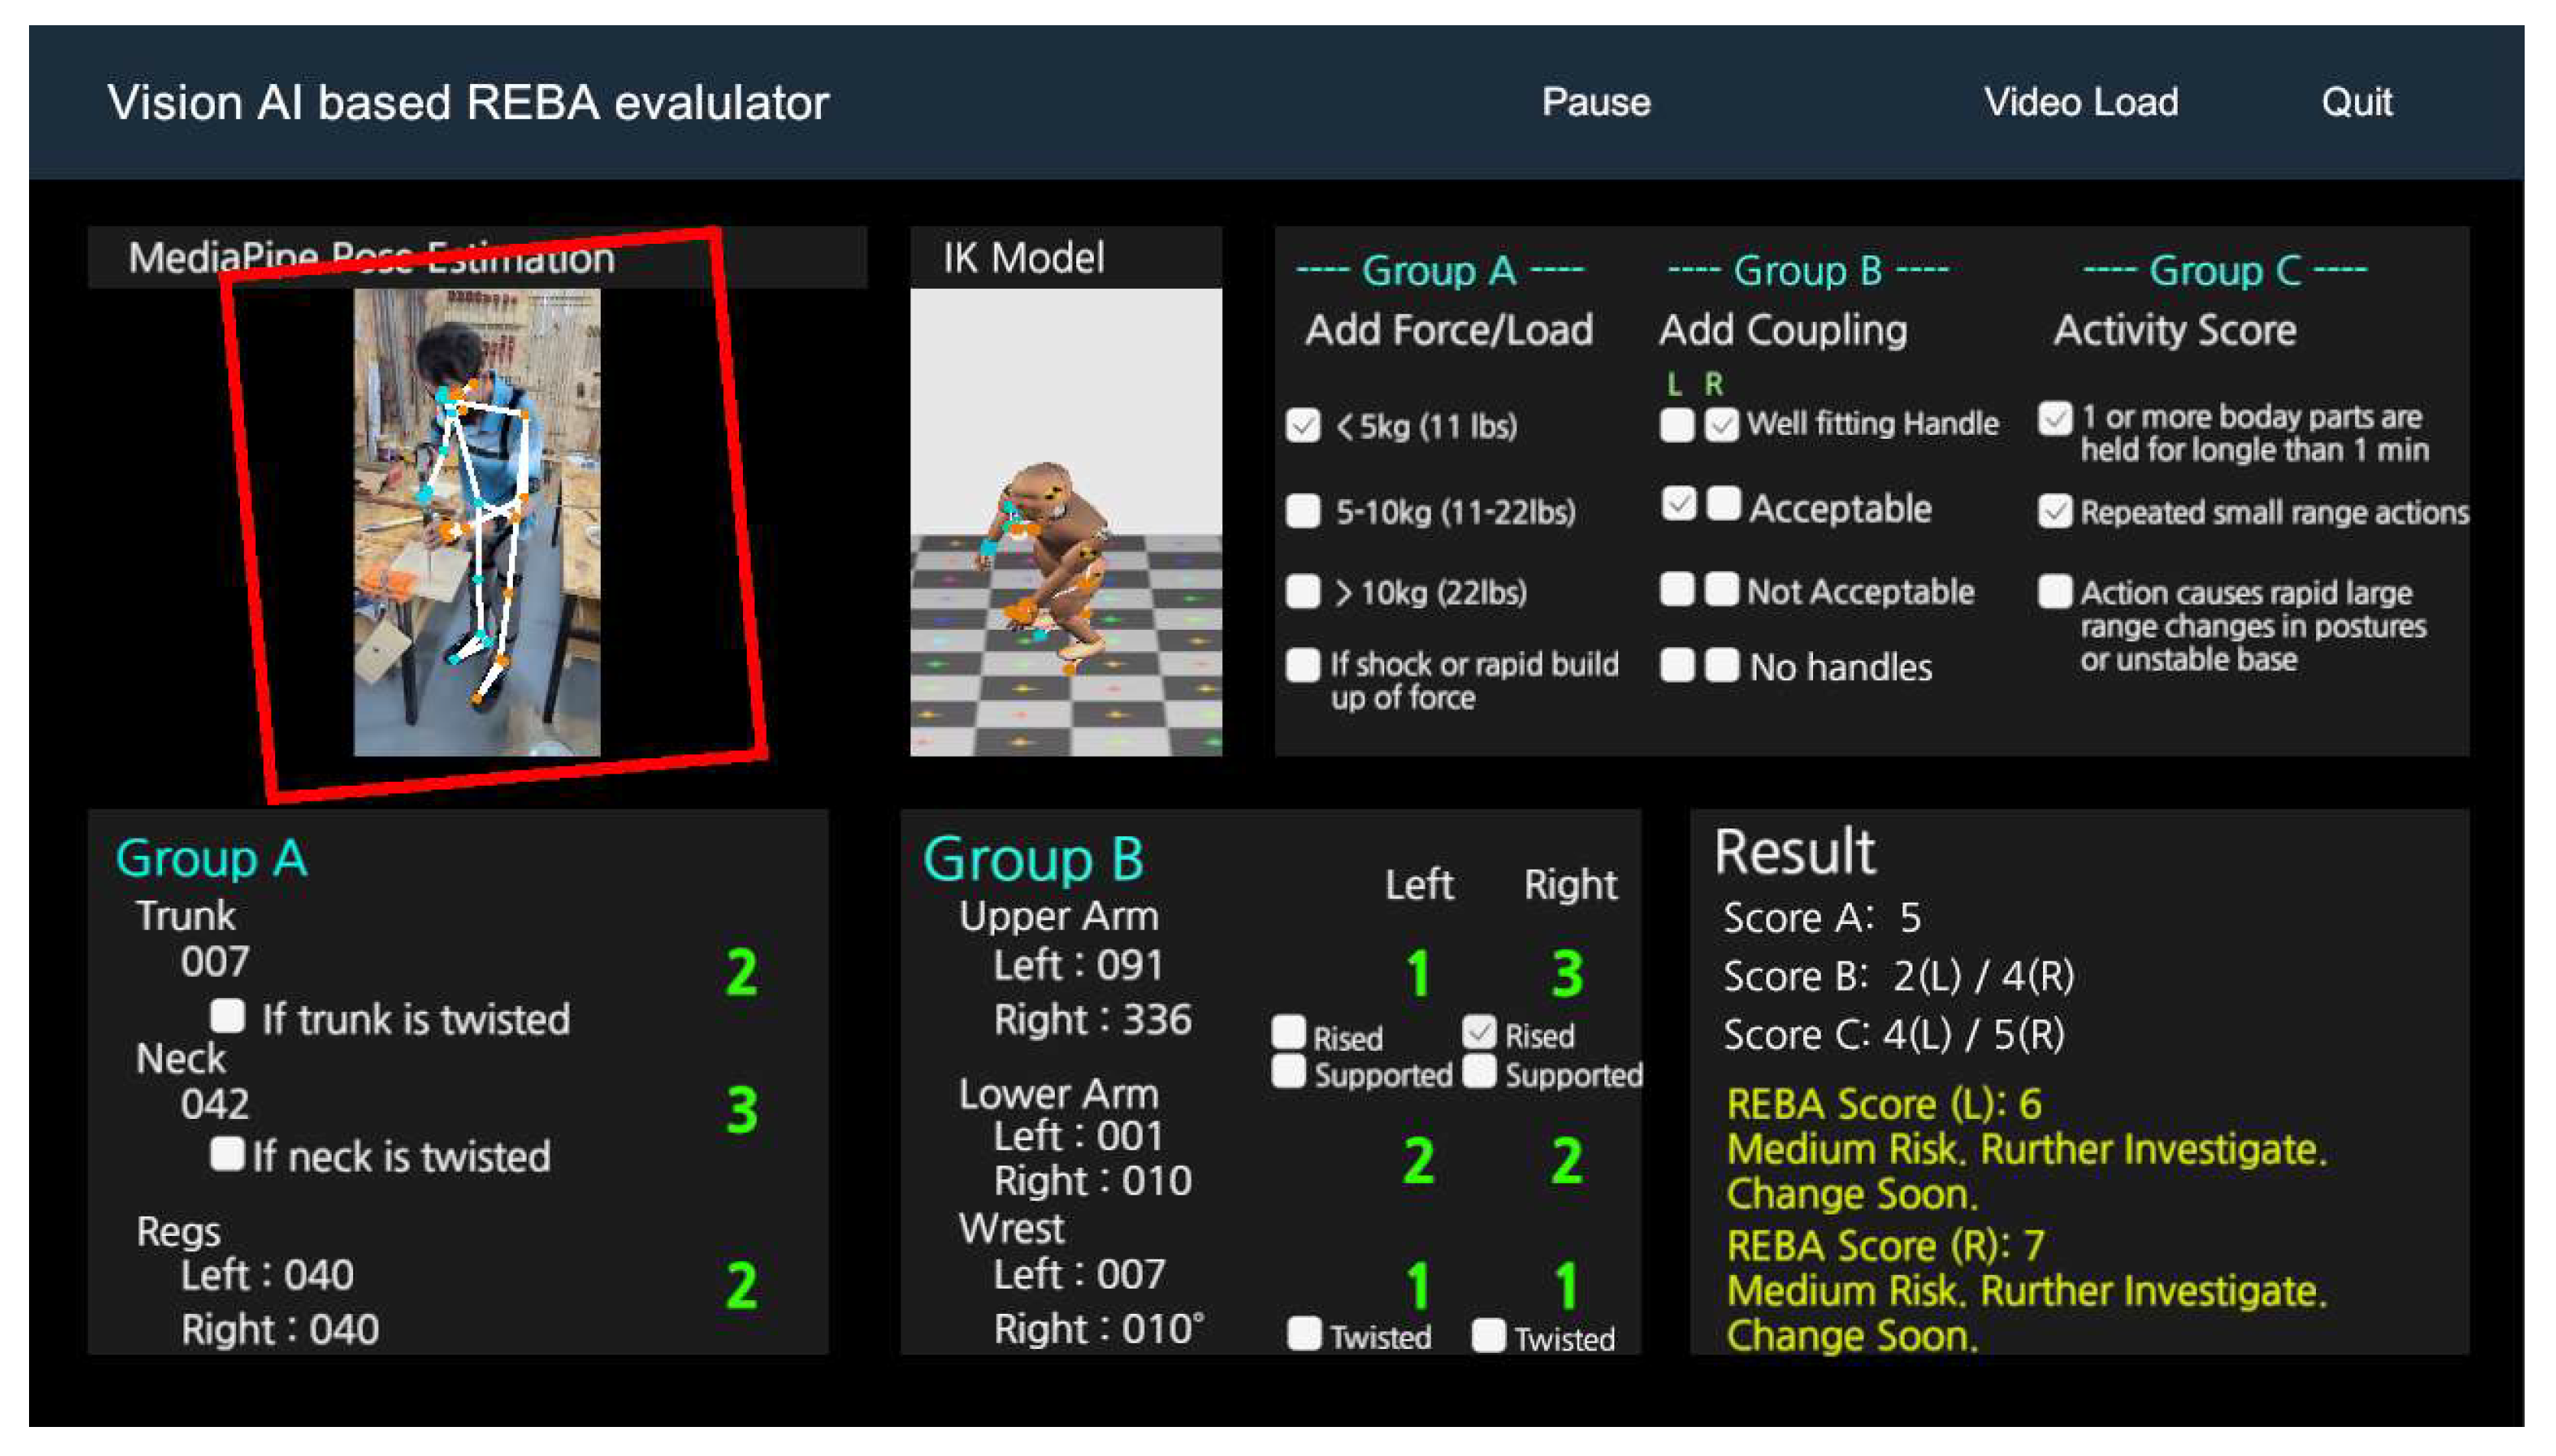This screenshot has width=2556, height=1456.
Task: Check left Not Acceptable coupling box
Action: [x=1677, y=589]
